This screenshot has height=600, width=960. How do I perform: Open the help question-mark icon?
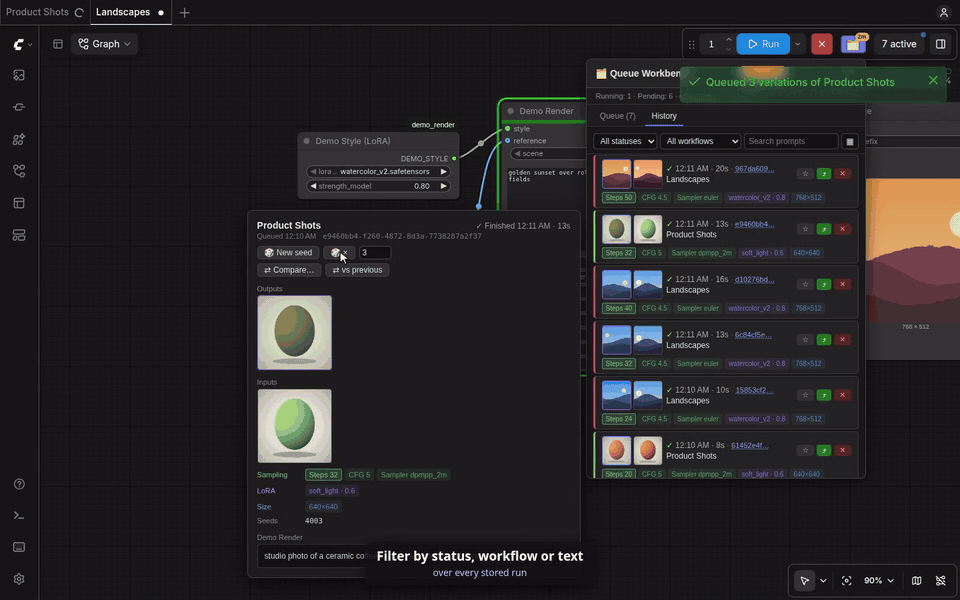pyautogui.click(x=19, y=484)
